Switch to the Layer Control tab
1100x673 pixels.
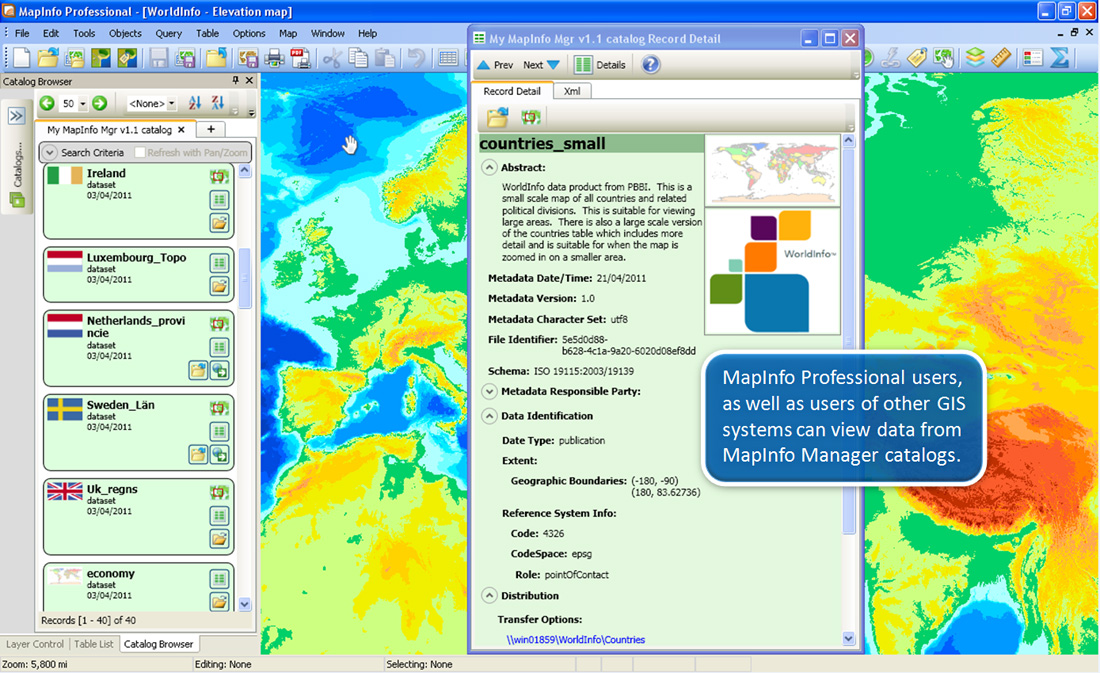pyautogui.click(x=34, y=644)
